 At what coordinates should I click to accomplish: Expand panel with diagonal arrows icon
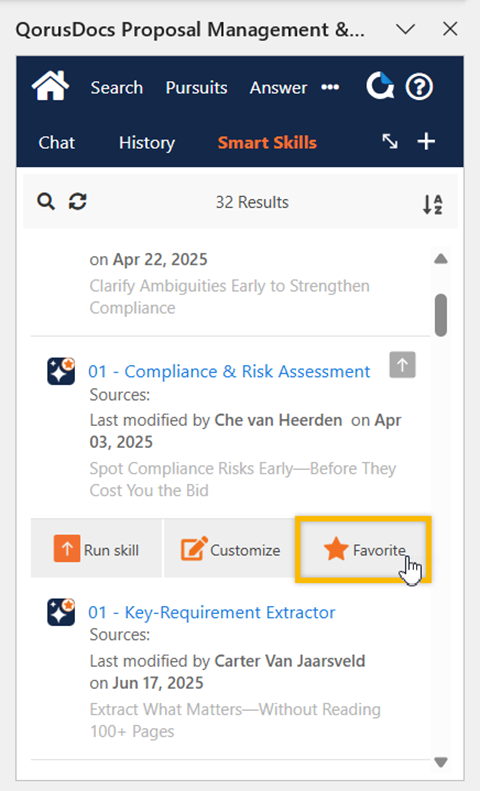390,142
